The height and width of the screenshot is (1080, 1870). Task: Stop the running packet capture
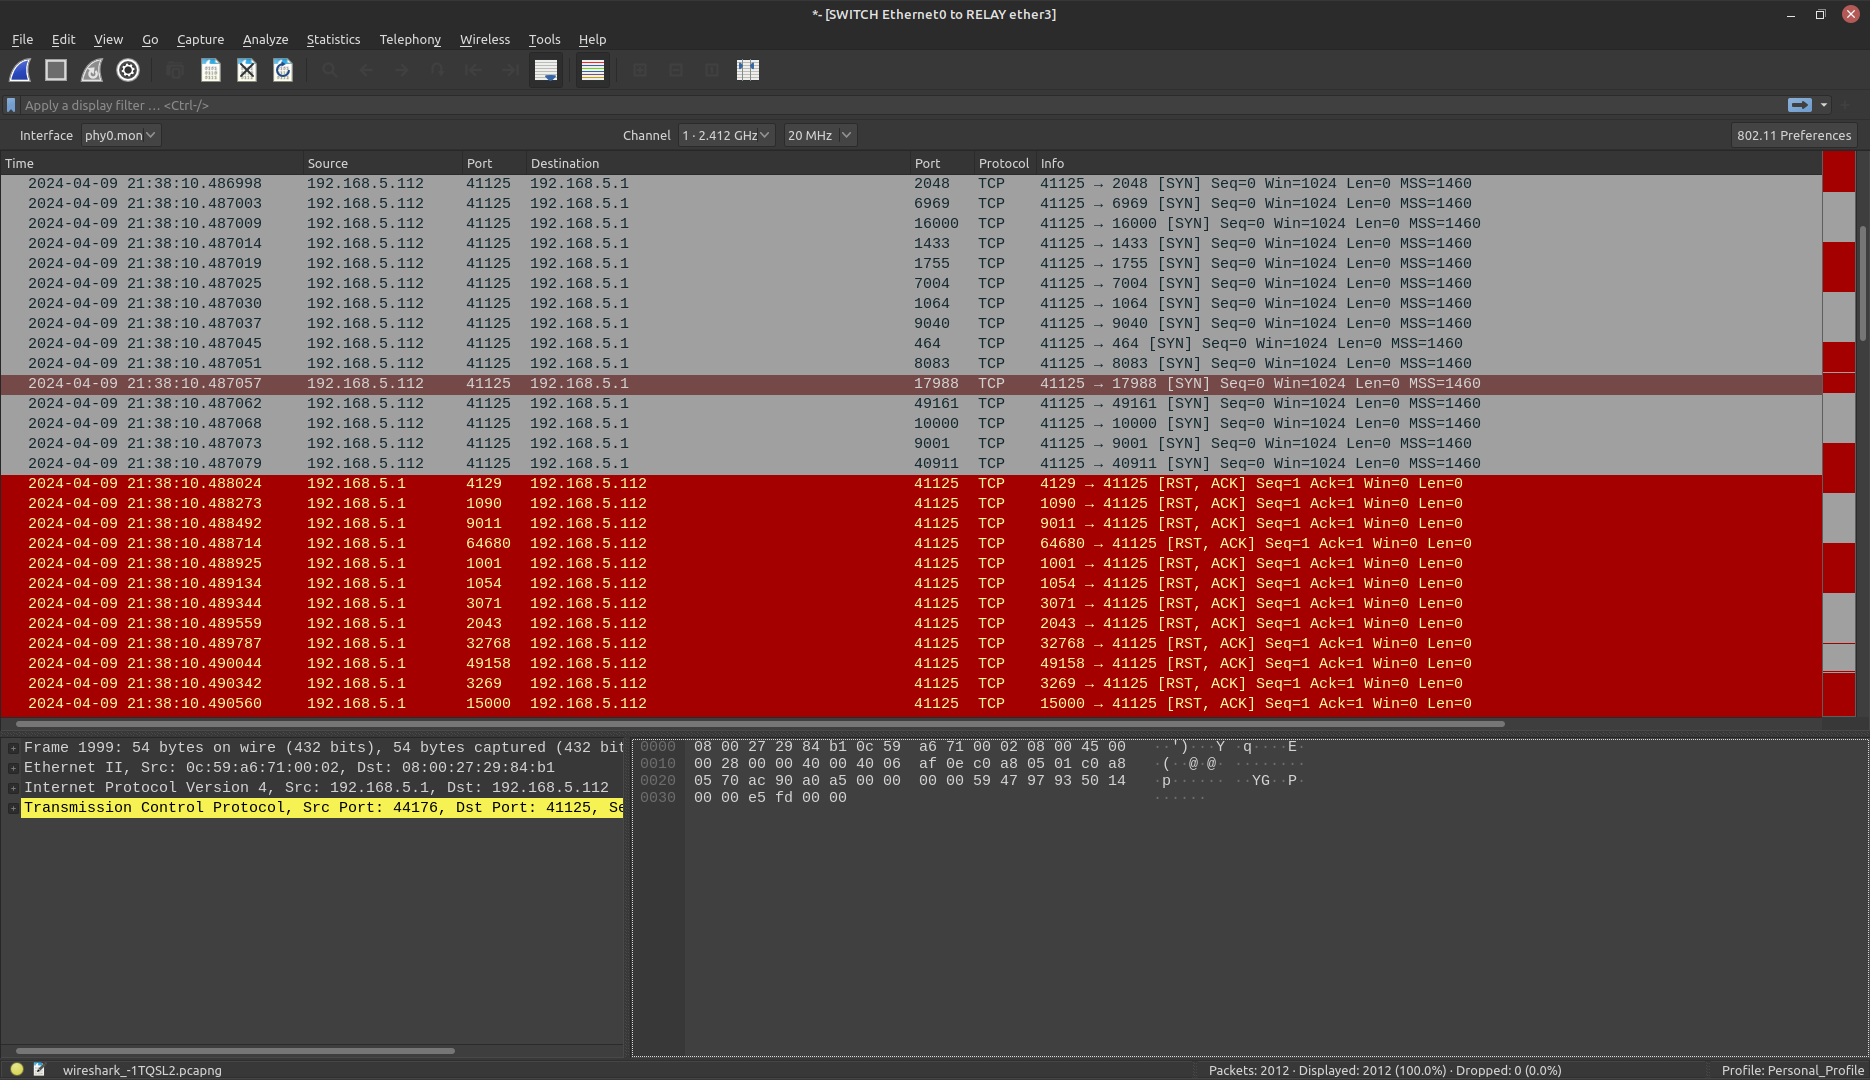click(56, 70)
